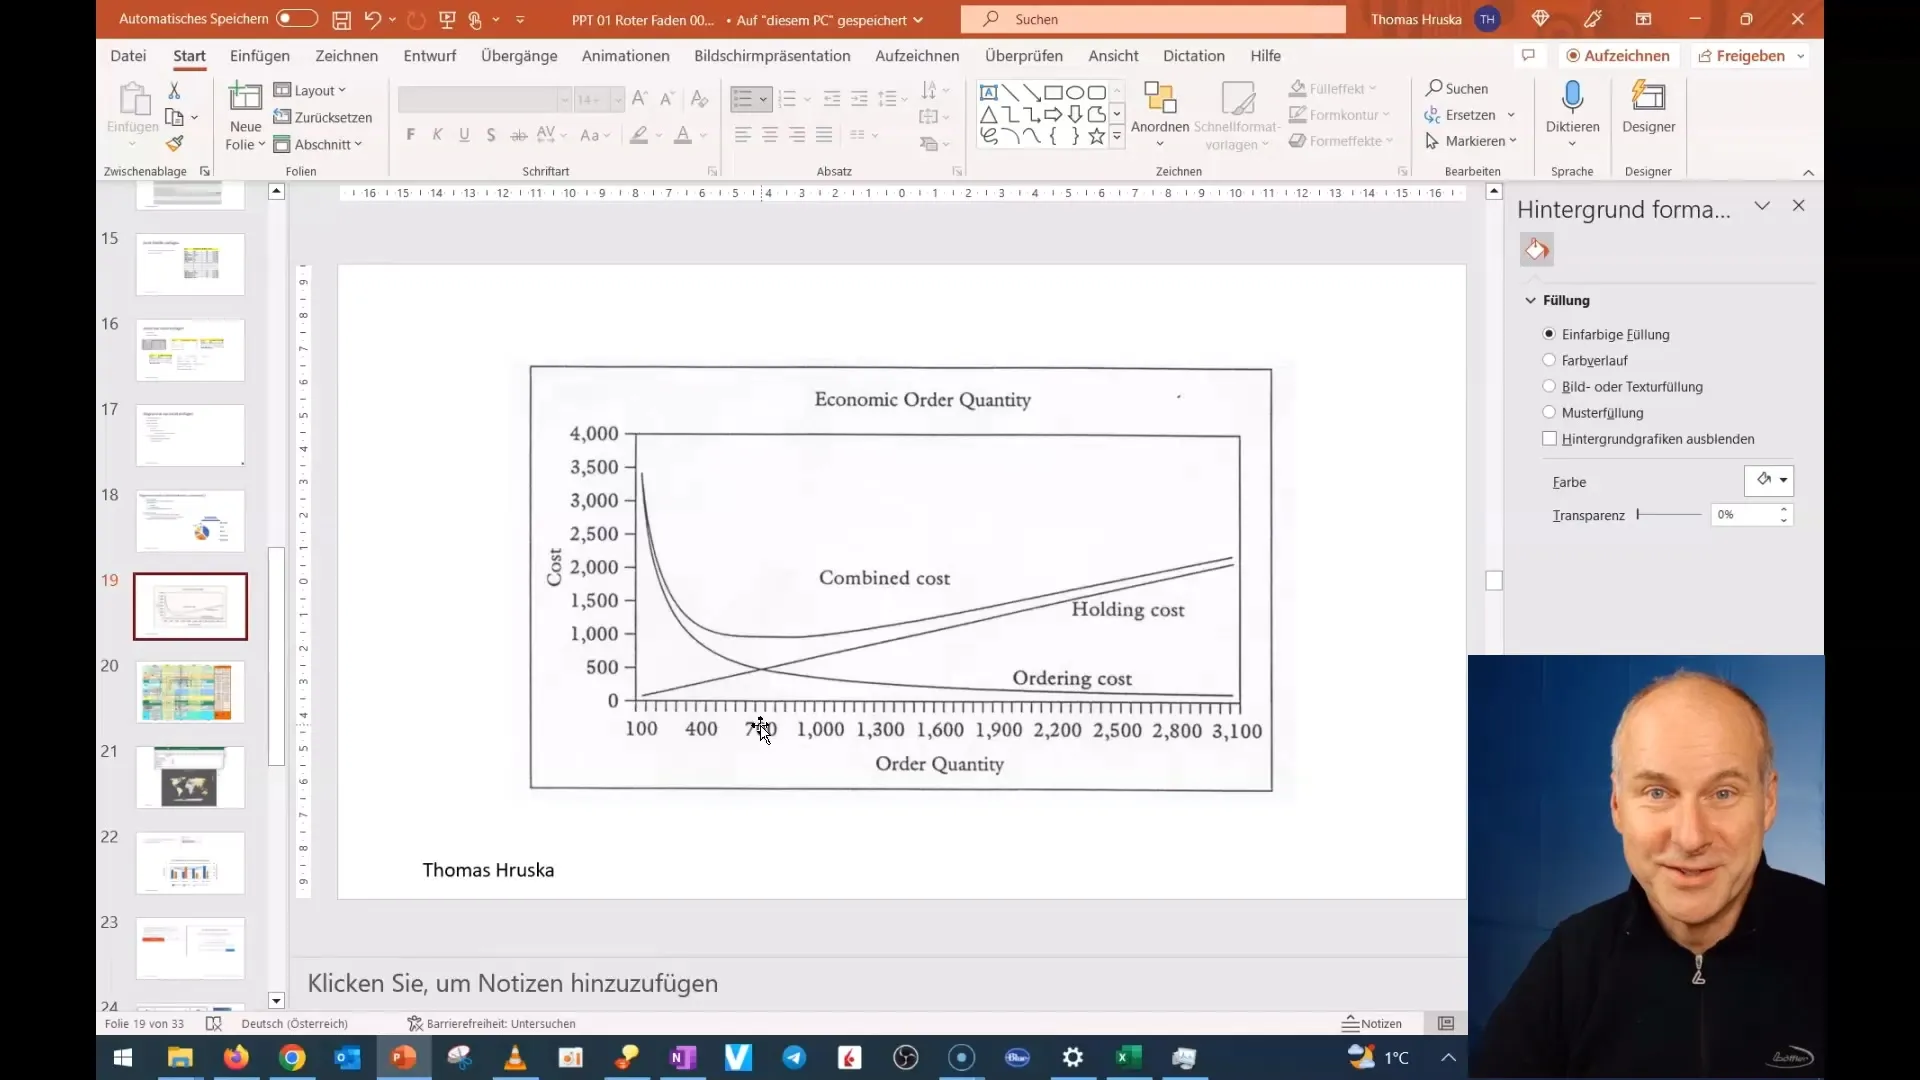Toggle the Notizen button in status bar
This screenshot has height=1080, width=1920.
[1372, 1023]
